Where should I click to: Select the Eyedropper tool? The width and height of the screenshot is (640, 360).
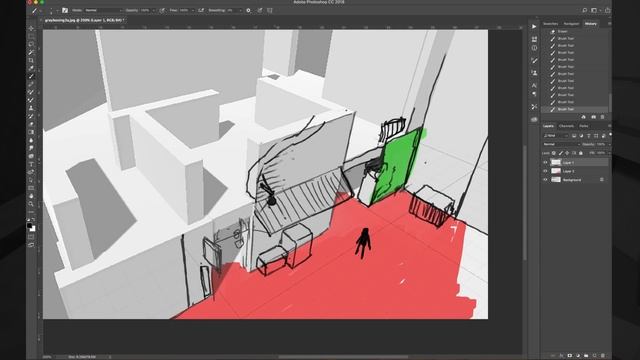(x=31, y=68)
